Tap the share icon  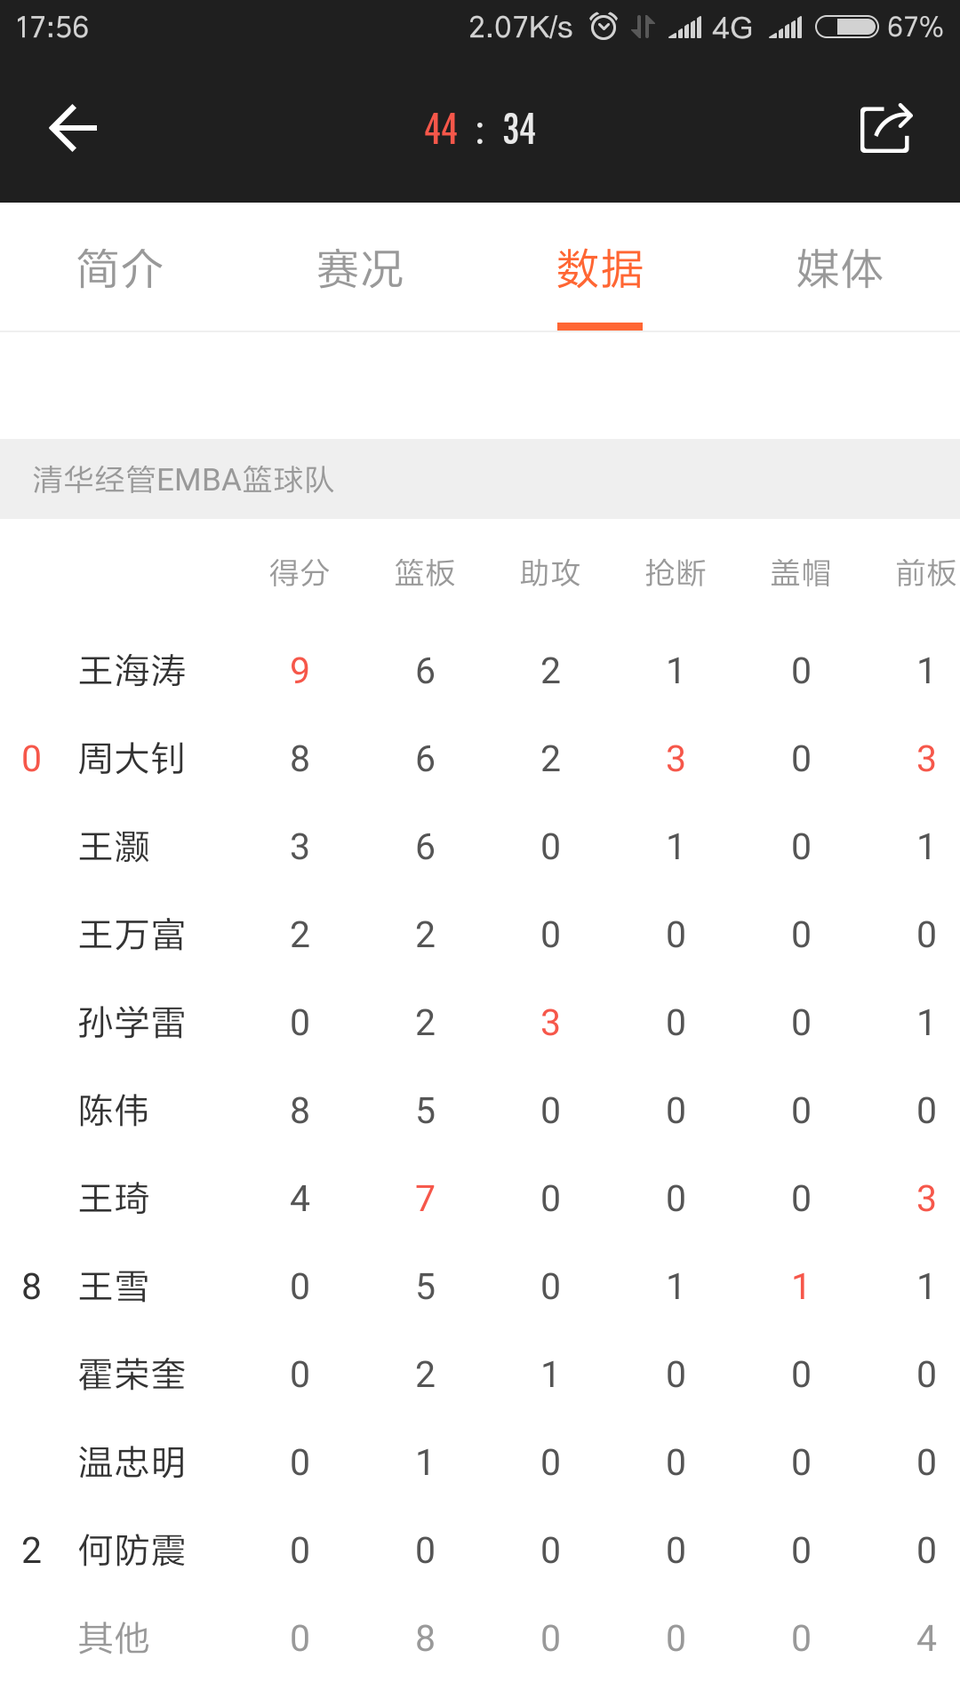pyautogui.click(x=886, y=128)
